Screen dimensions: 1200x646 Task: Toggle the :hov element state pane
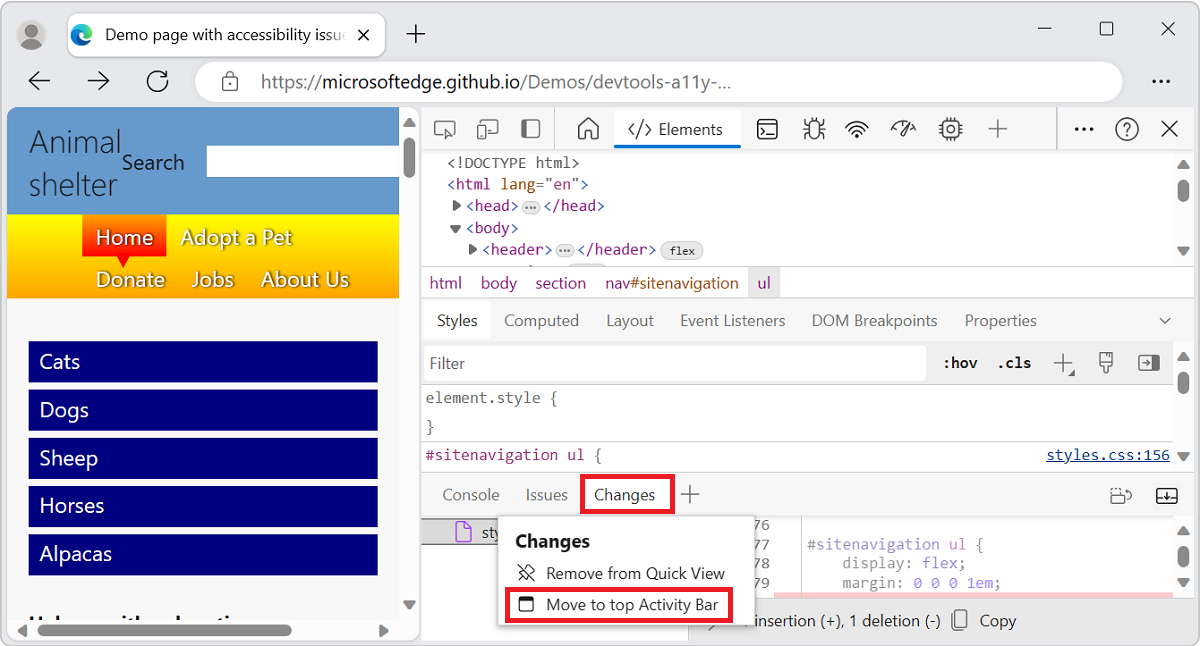click(958, 362)
